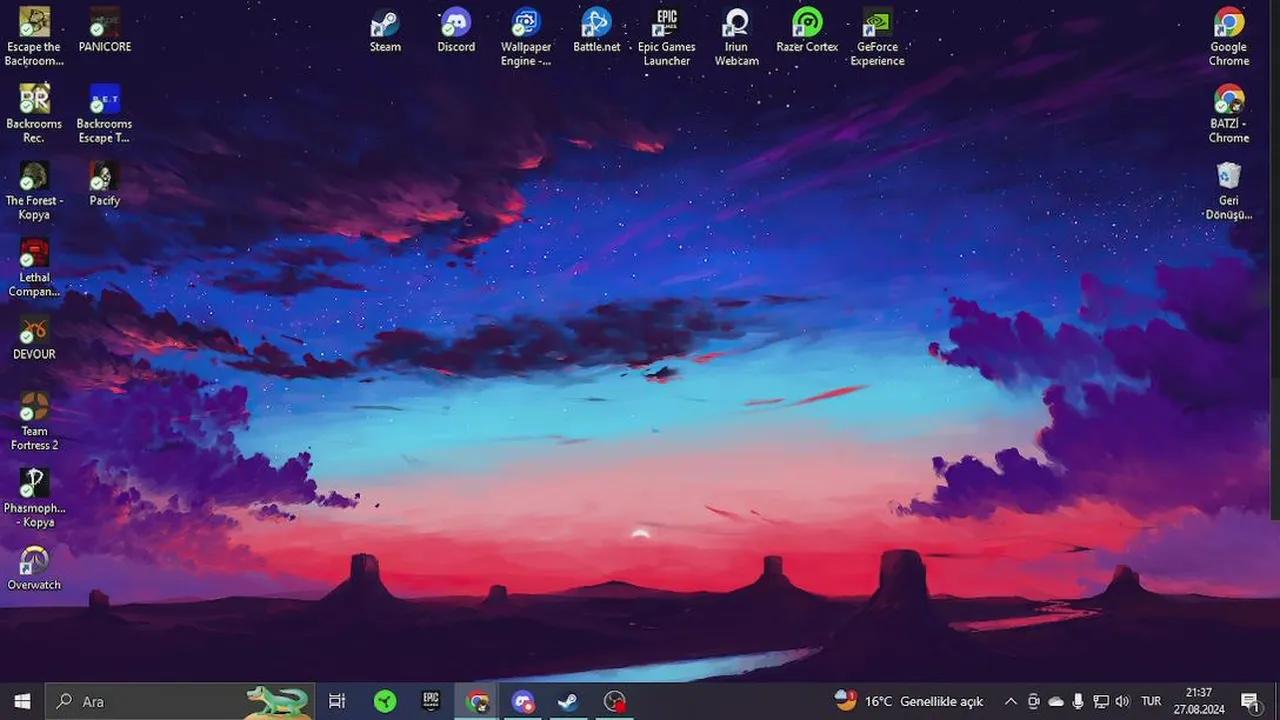1280x720 pixels.
Task: Open the TUR keyboard language selector
Action: pyautogui.click(x=1151, y=702)
